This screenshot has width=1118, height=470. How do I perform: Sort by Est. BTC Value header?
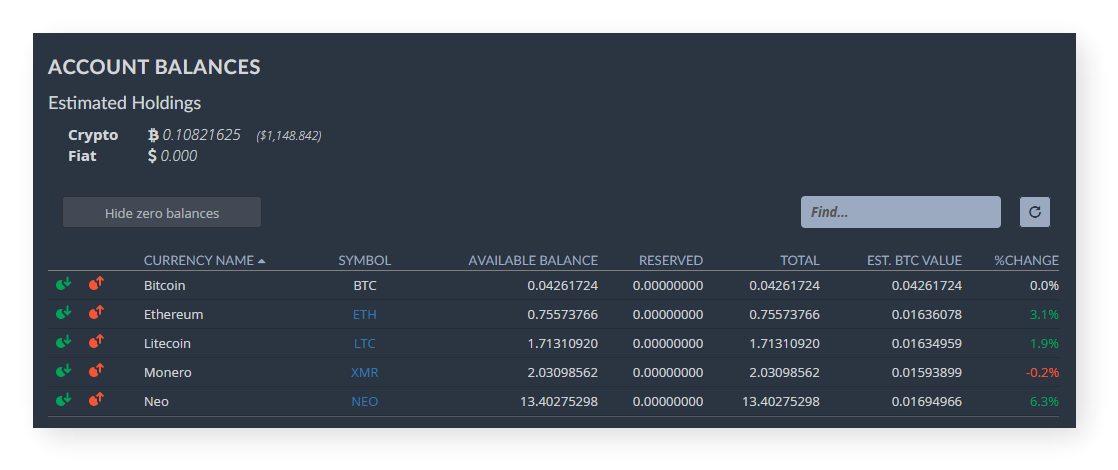click(x=914, y=261)
